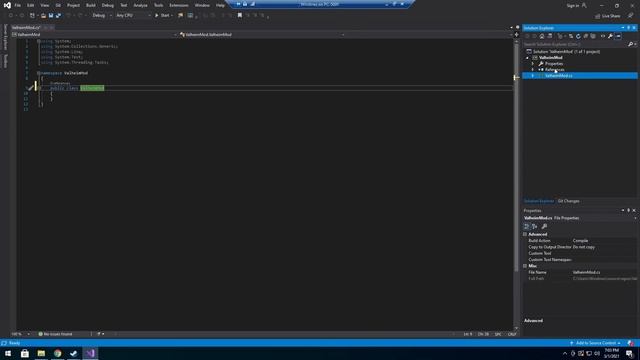Focus the Search Solution Explorer field
Screen dimensions: 640x360
pyautogui.click(x=576, y=44)
